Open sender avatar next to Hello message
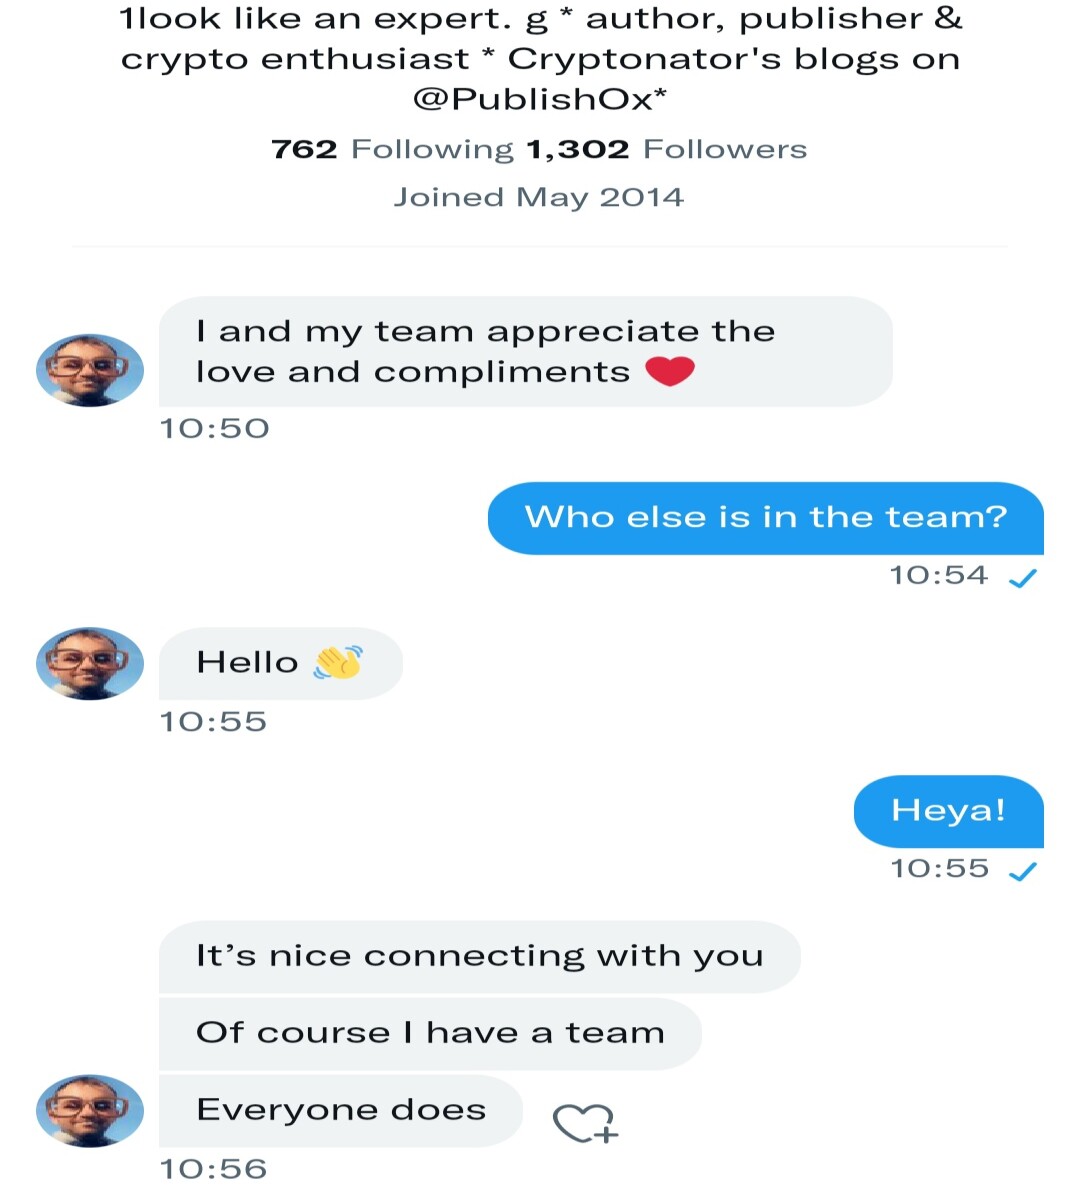This screenshot has width=1080, height=1200. point(90,663)
